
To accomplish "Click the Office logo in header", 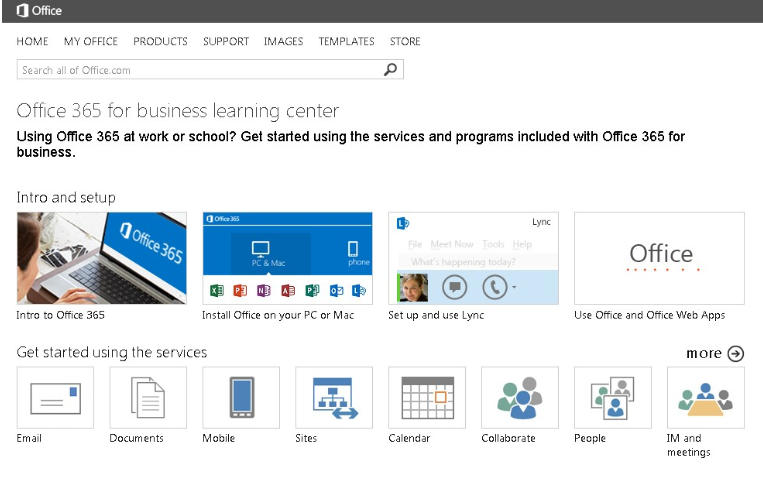I will pyautogui.click(x=39, y=11).
